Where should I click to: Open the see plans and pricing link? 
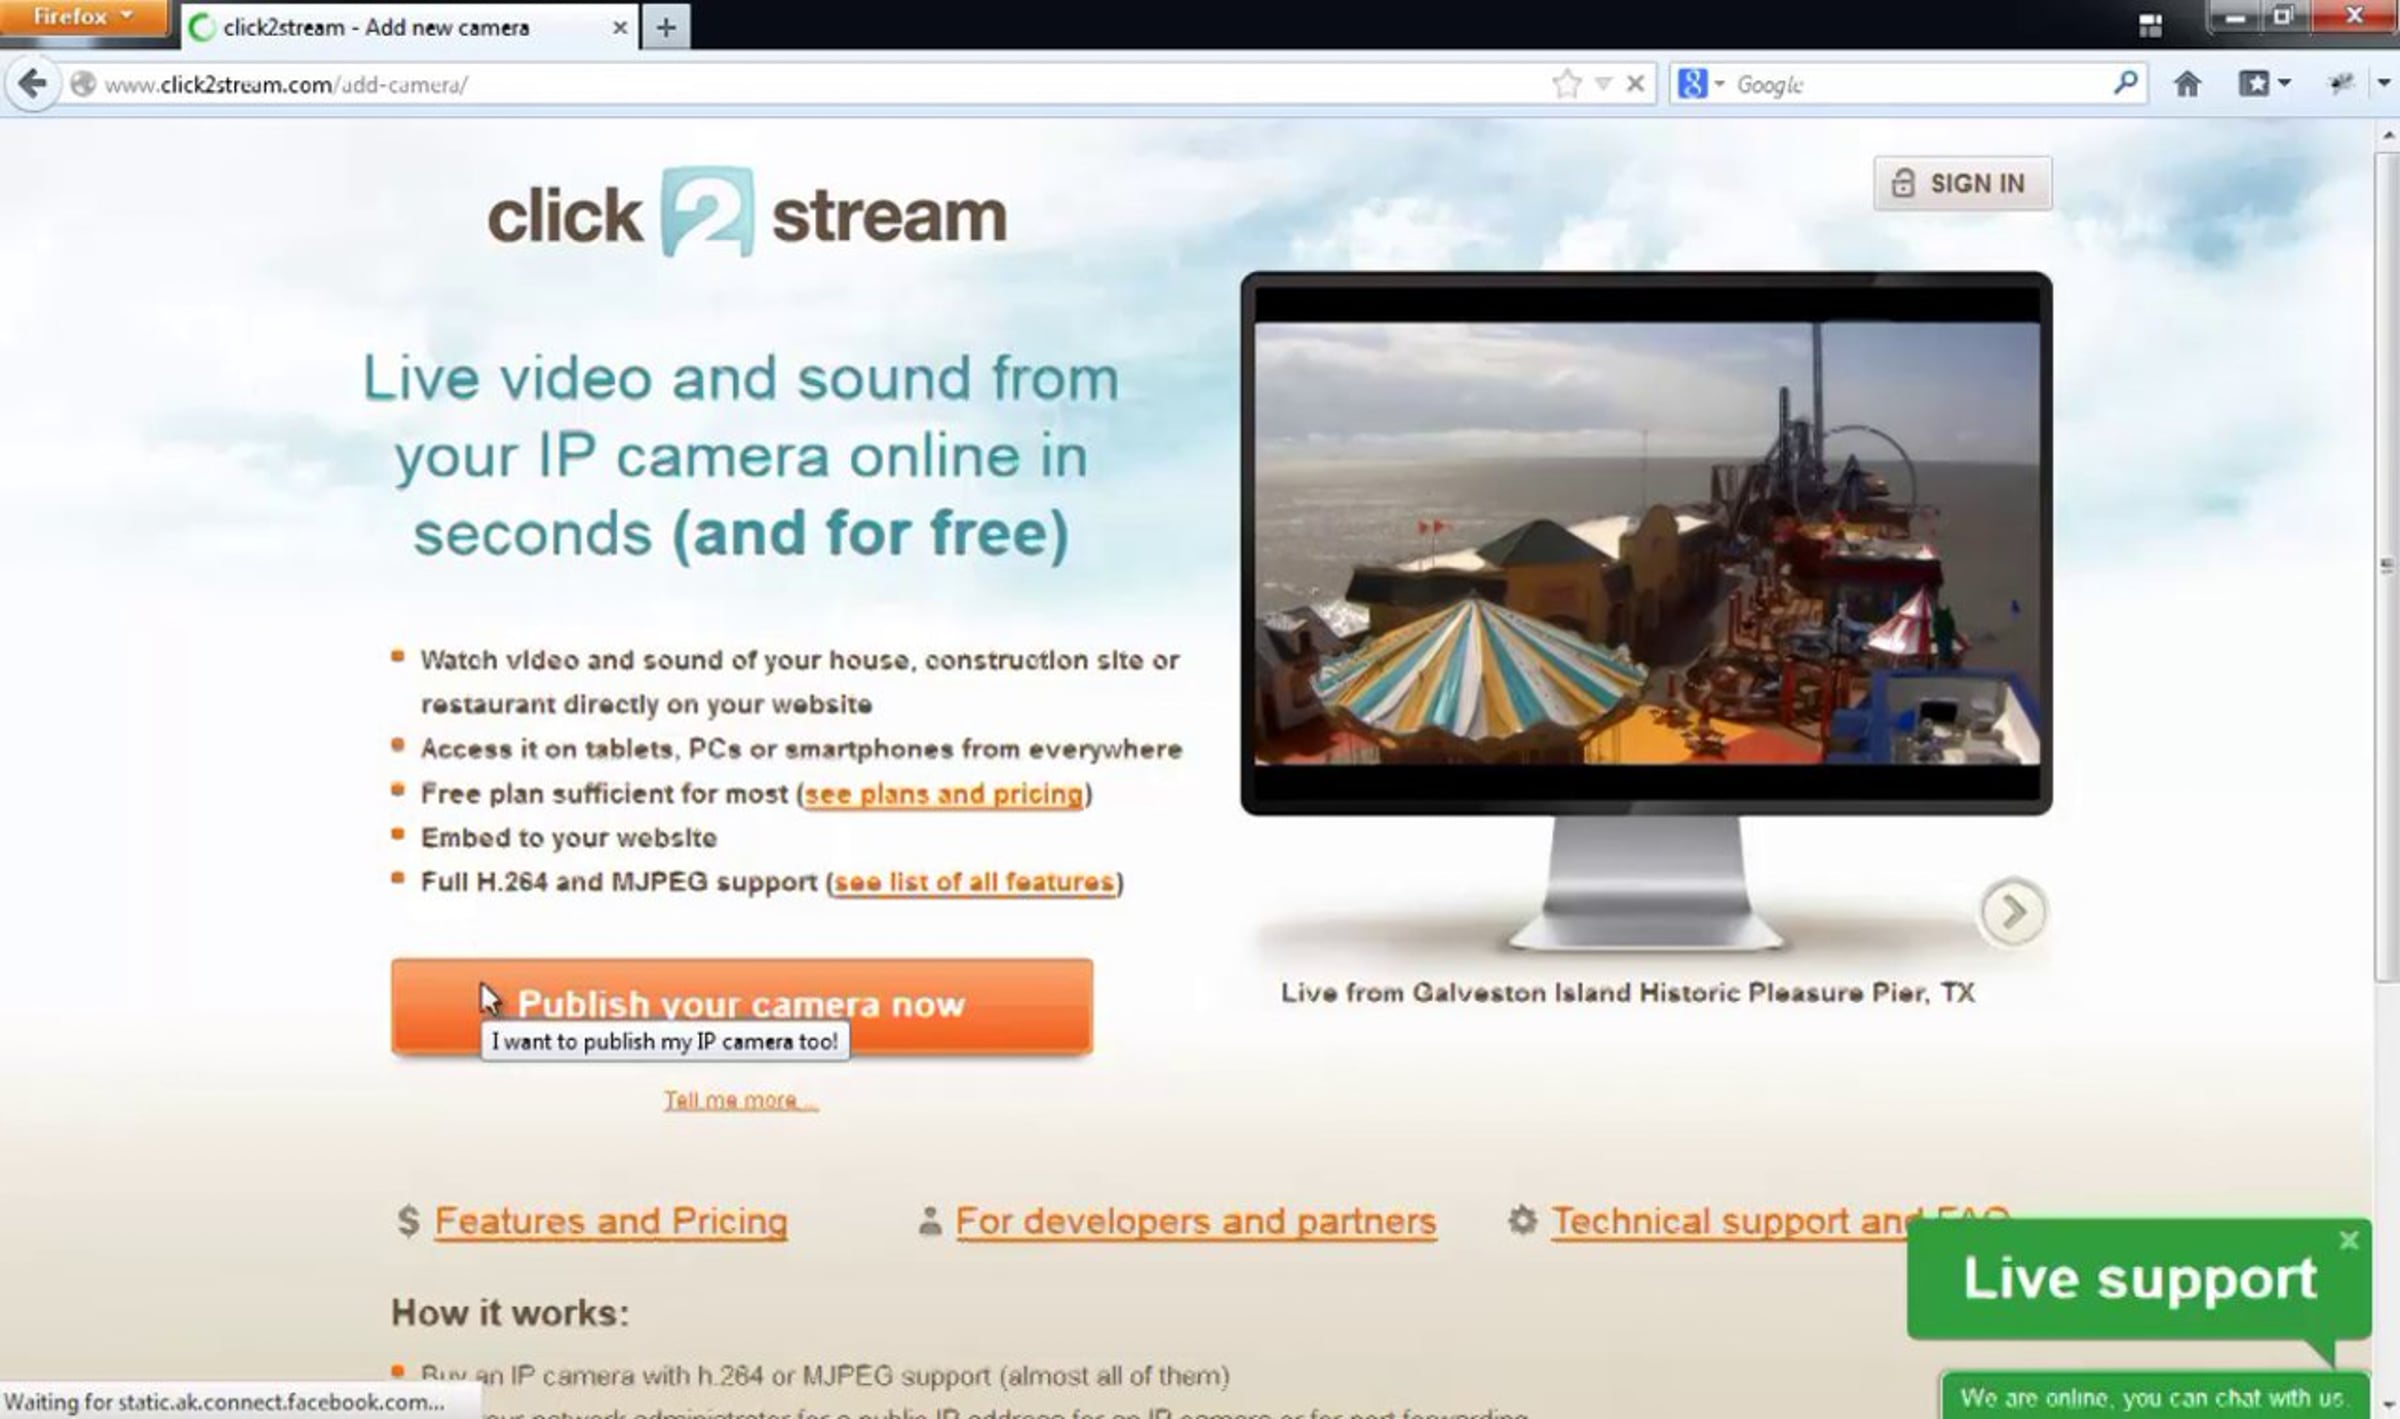(943, 794)
